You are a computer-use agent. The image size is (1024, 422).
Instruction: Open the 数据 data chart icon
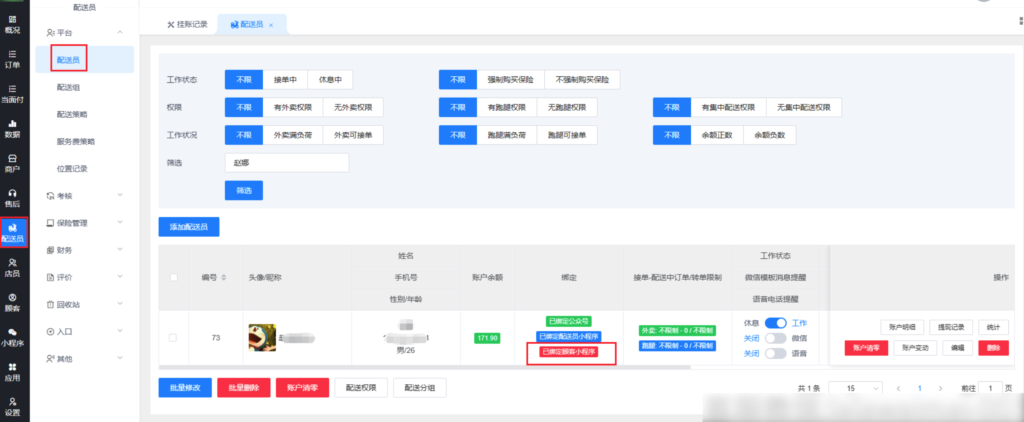(x=13, y=127)
